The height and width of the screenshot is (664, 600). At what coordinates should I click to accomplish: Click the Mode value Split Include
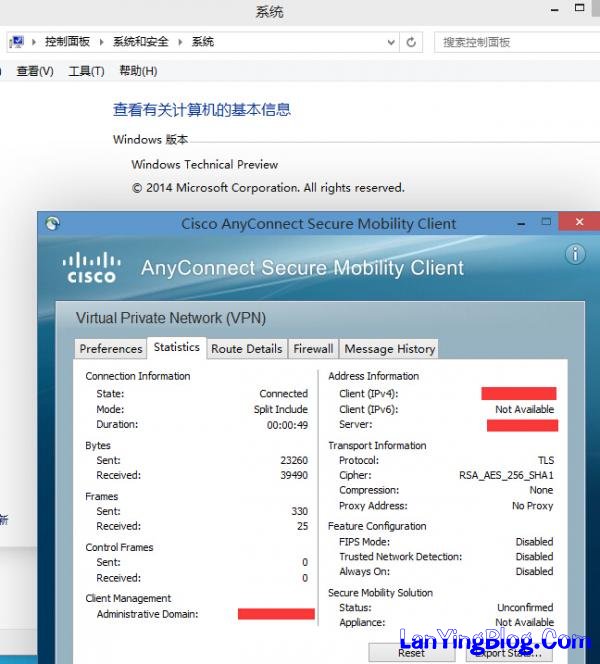(281, 409)
